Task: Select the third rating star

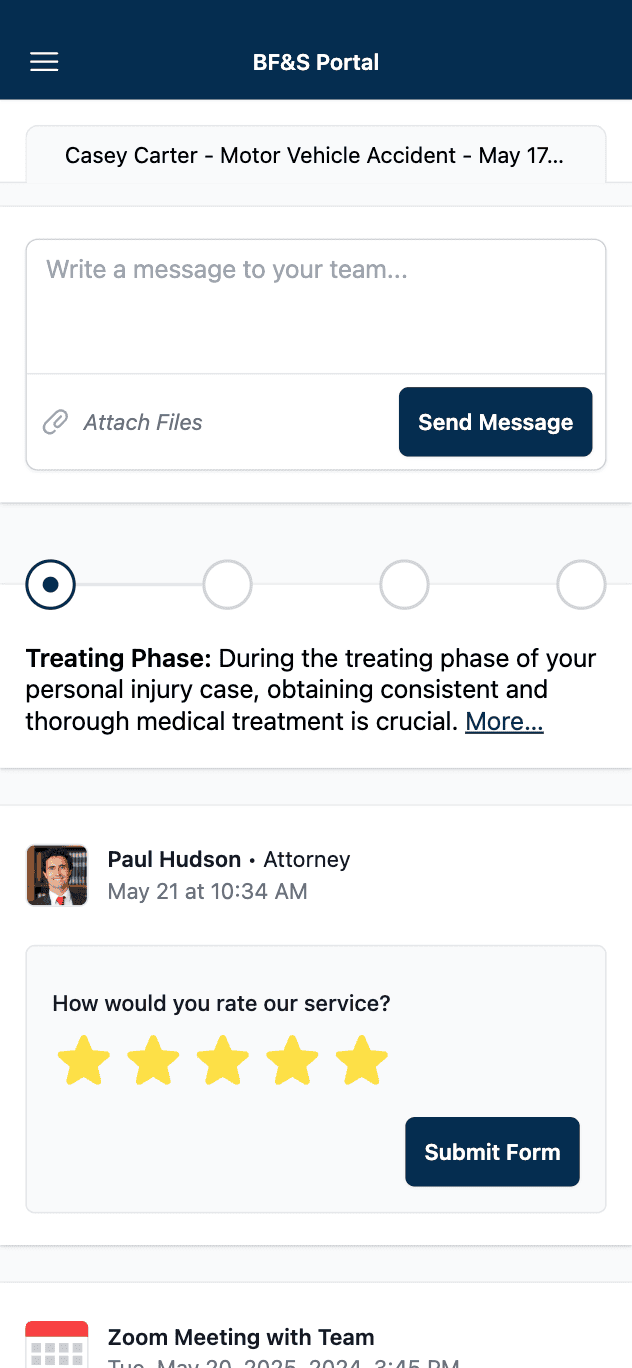Action: tap(222, 1060)
